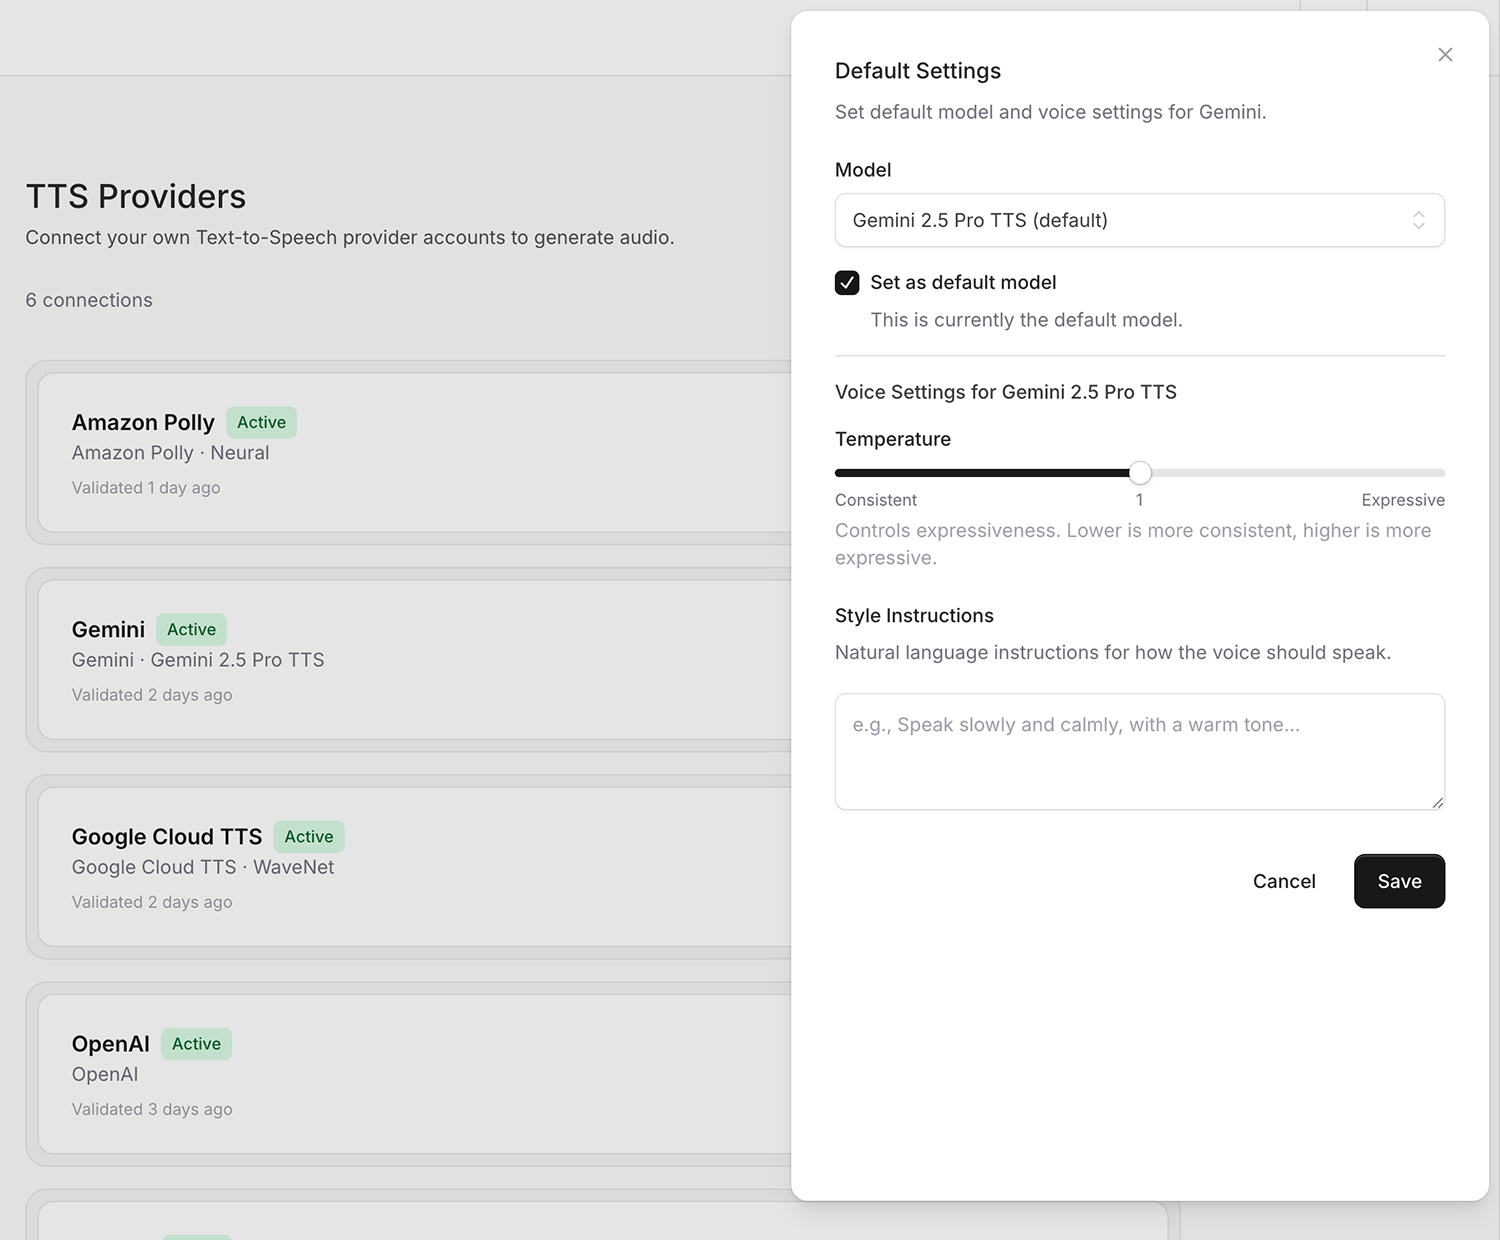The image size is (1500, 1240).
Task: Uncheck the Set as default model checkbox
Action: coord(847,283)
